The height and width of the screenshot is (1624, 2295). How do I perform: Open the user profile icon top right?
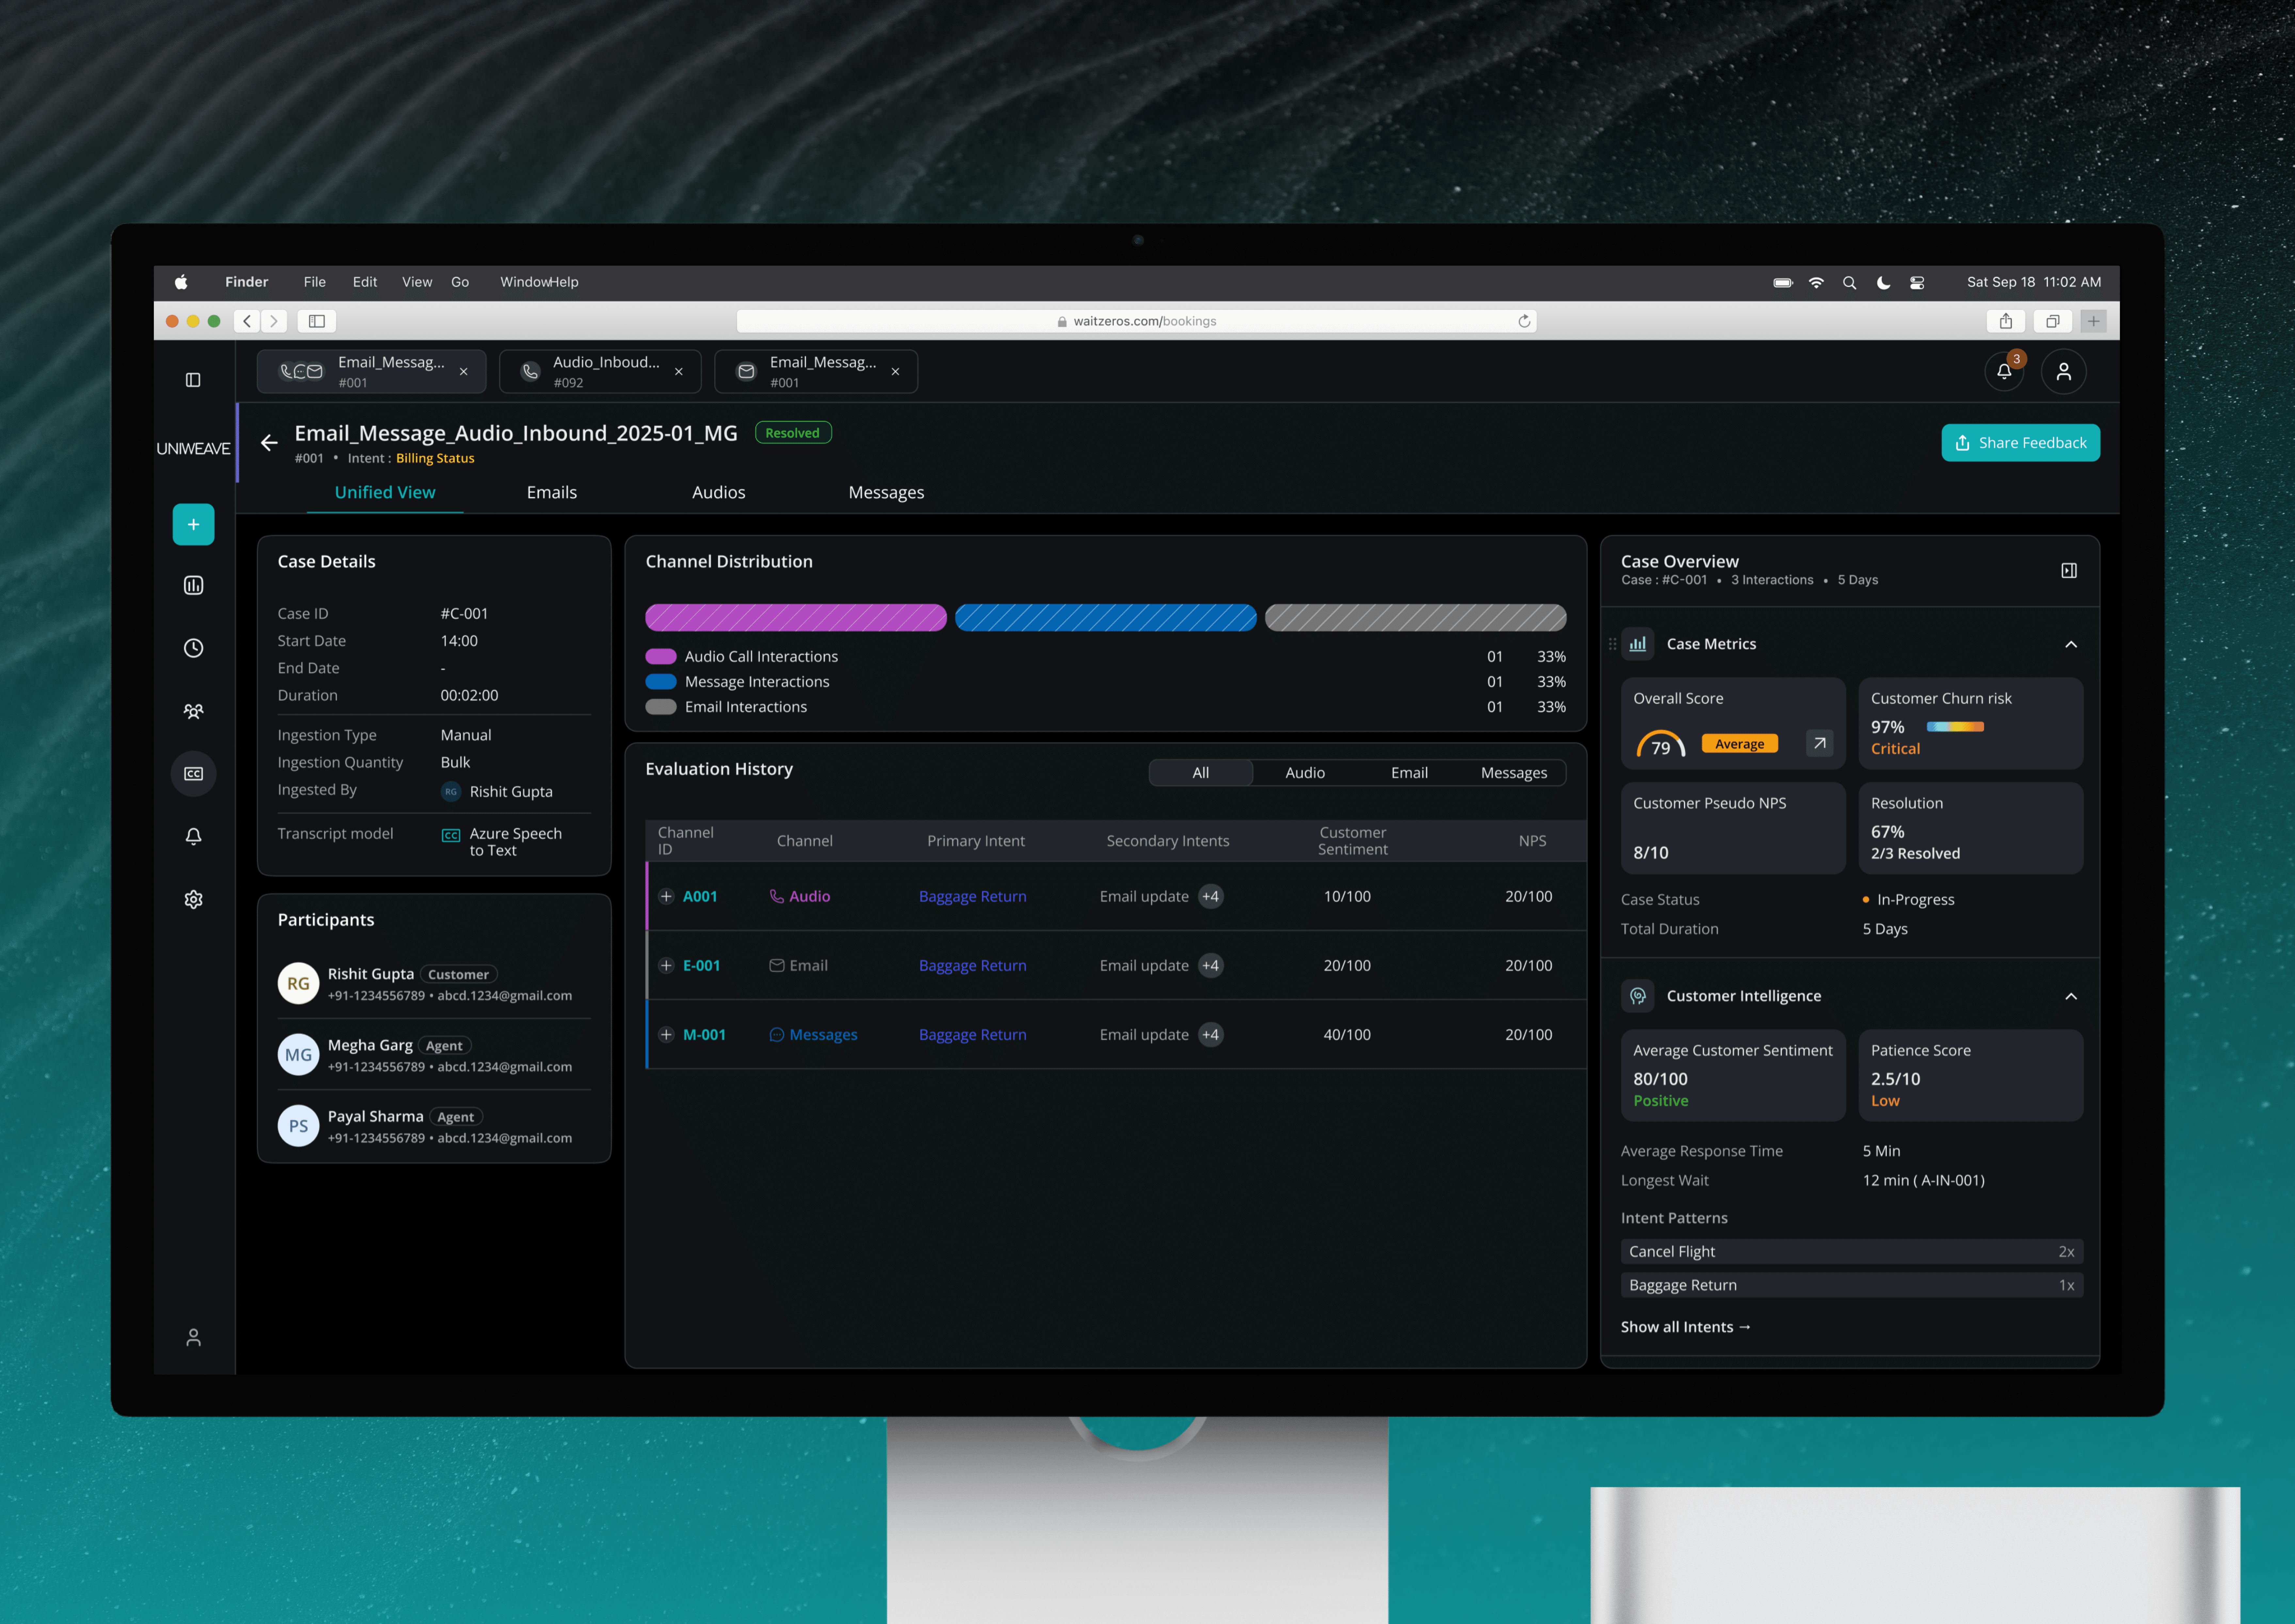(2063, 372)
